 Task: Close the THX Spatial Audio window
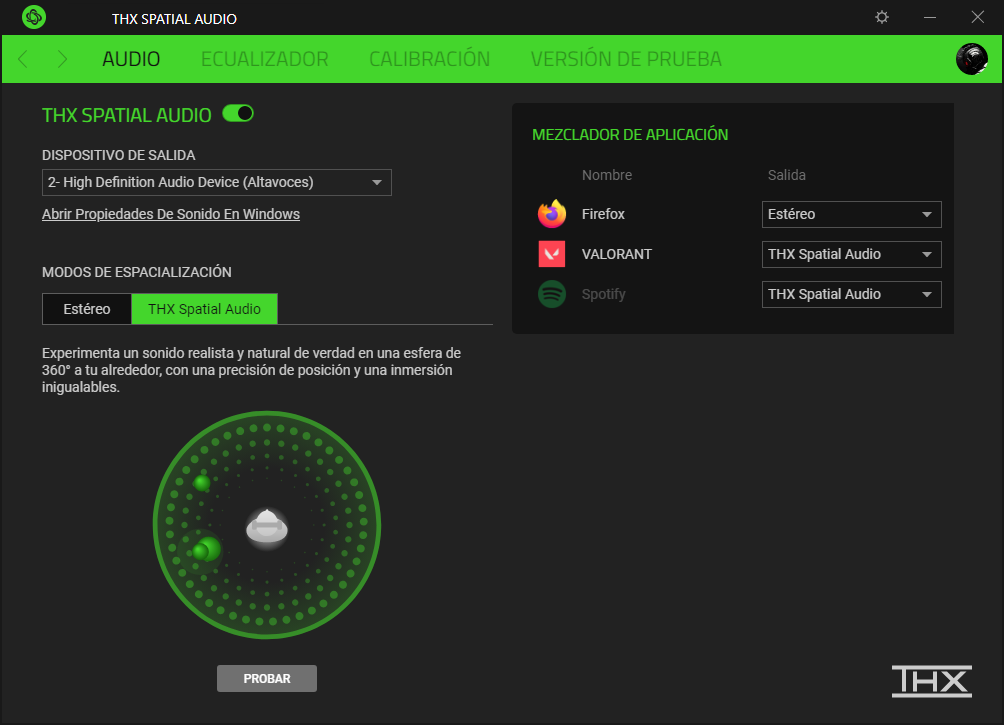[977, 17]
